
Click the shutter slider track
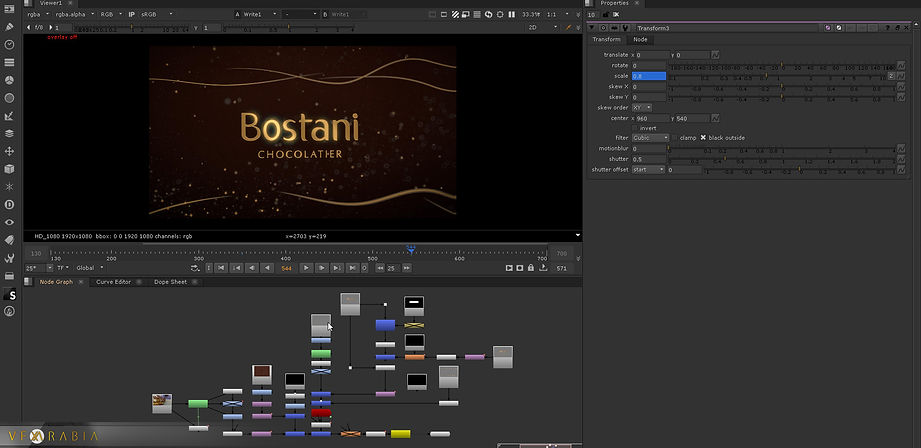pyautogui.click(x=782, y=159)
